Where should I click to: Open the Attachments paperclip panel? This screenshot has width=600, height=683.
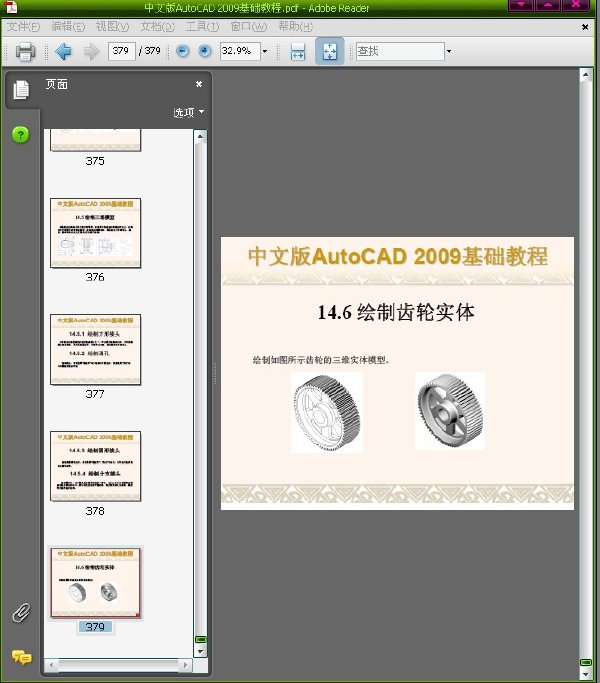point(21,613)
